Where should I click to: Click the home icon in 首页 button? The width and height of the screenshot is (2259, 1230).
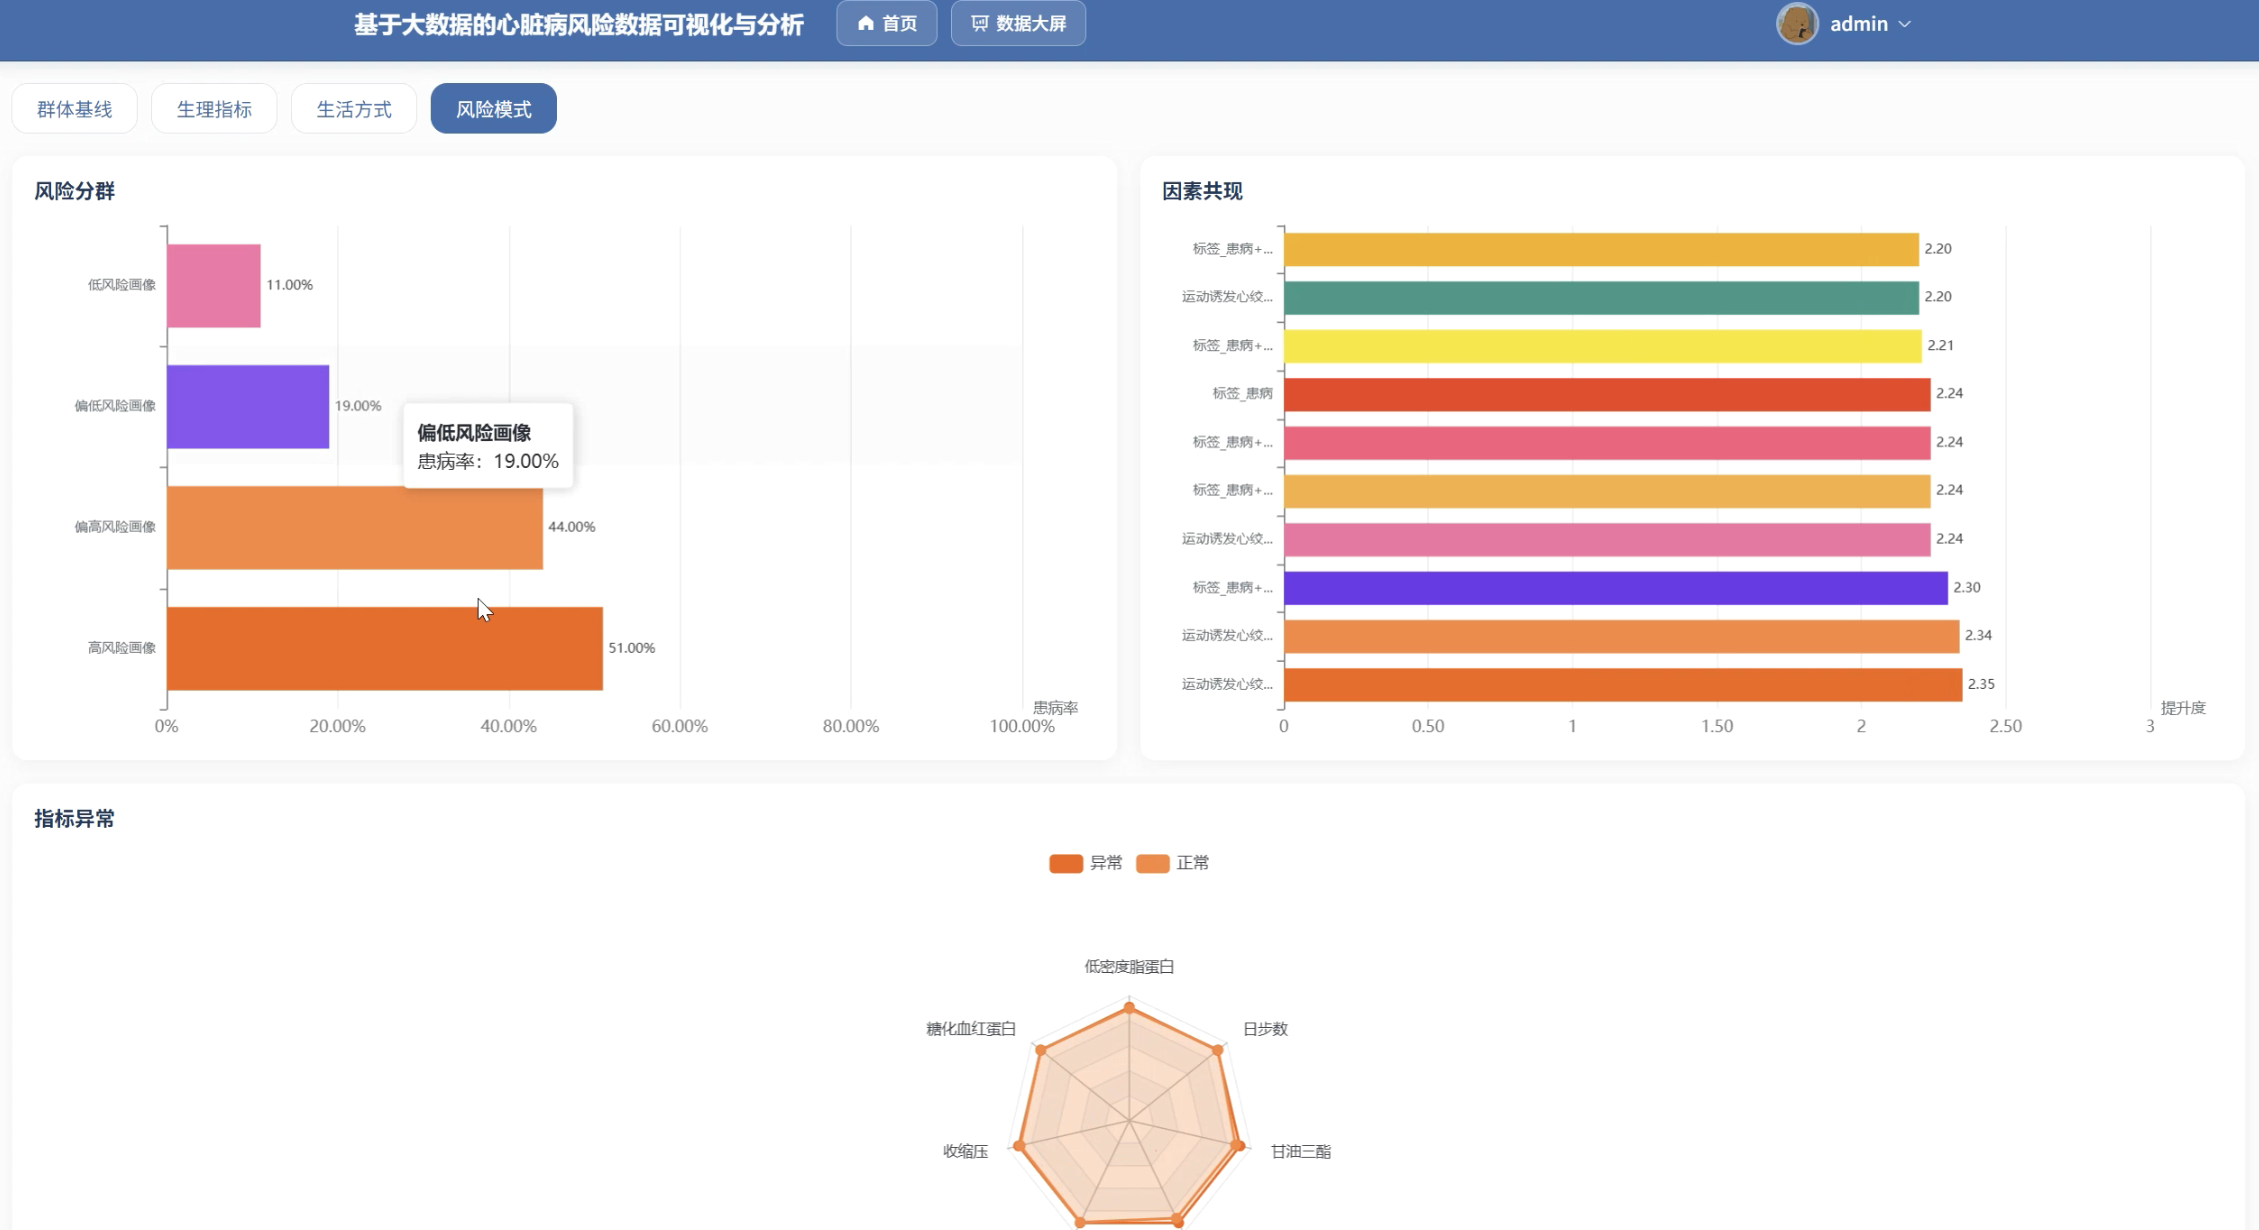click(x=865, y=23)
